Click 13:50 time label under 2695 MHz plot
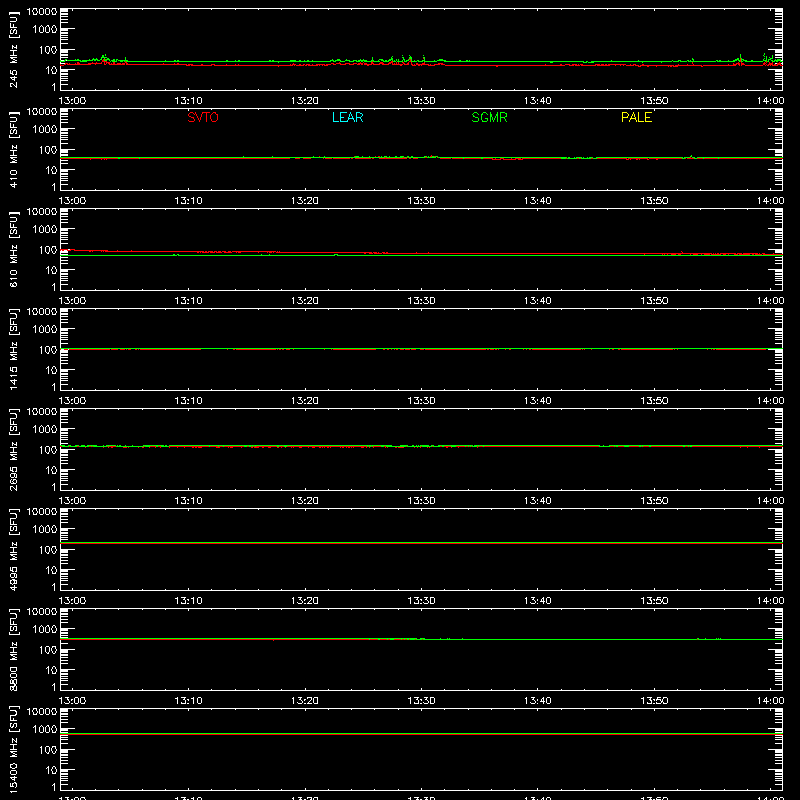Screen dimensions: 800x800 pyautogui.click(x=654, y=501)
